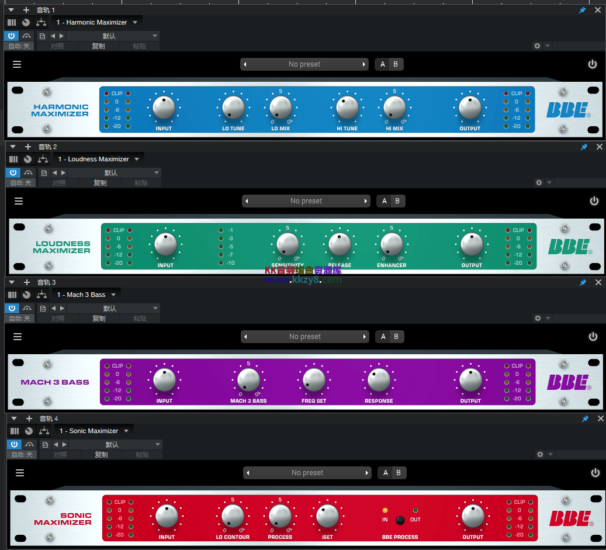Select A state in Harmonic Maximizer

pos(382,64)
